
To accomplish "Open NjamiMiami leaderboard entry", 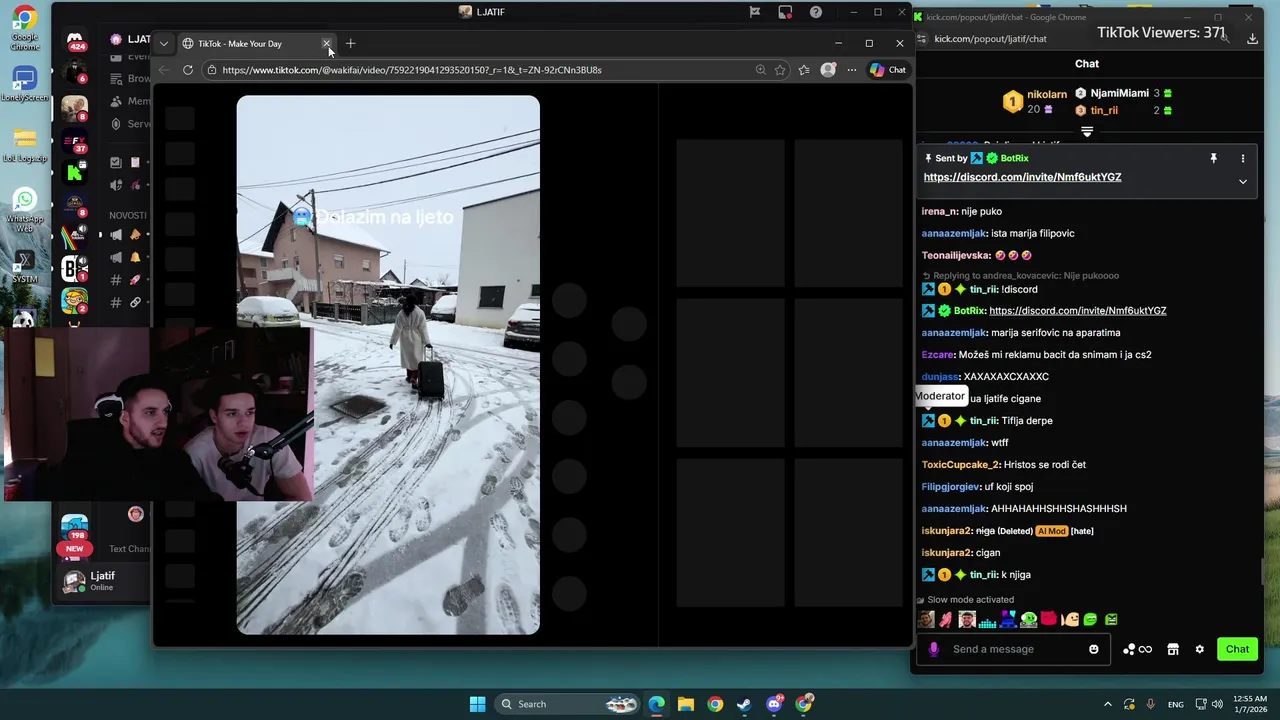I will [1123, 93].
